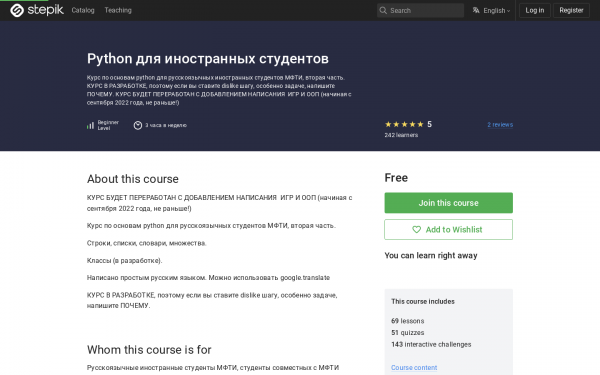
Task: Click the '143 interactive challenges' text
Action: point(431,344)
